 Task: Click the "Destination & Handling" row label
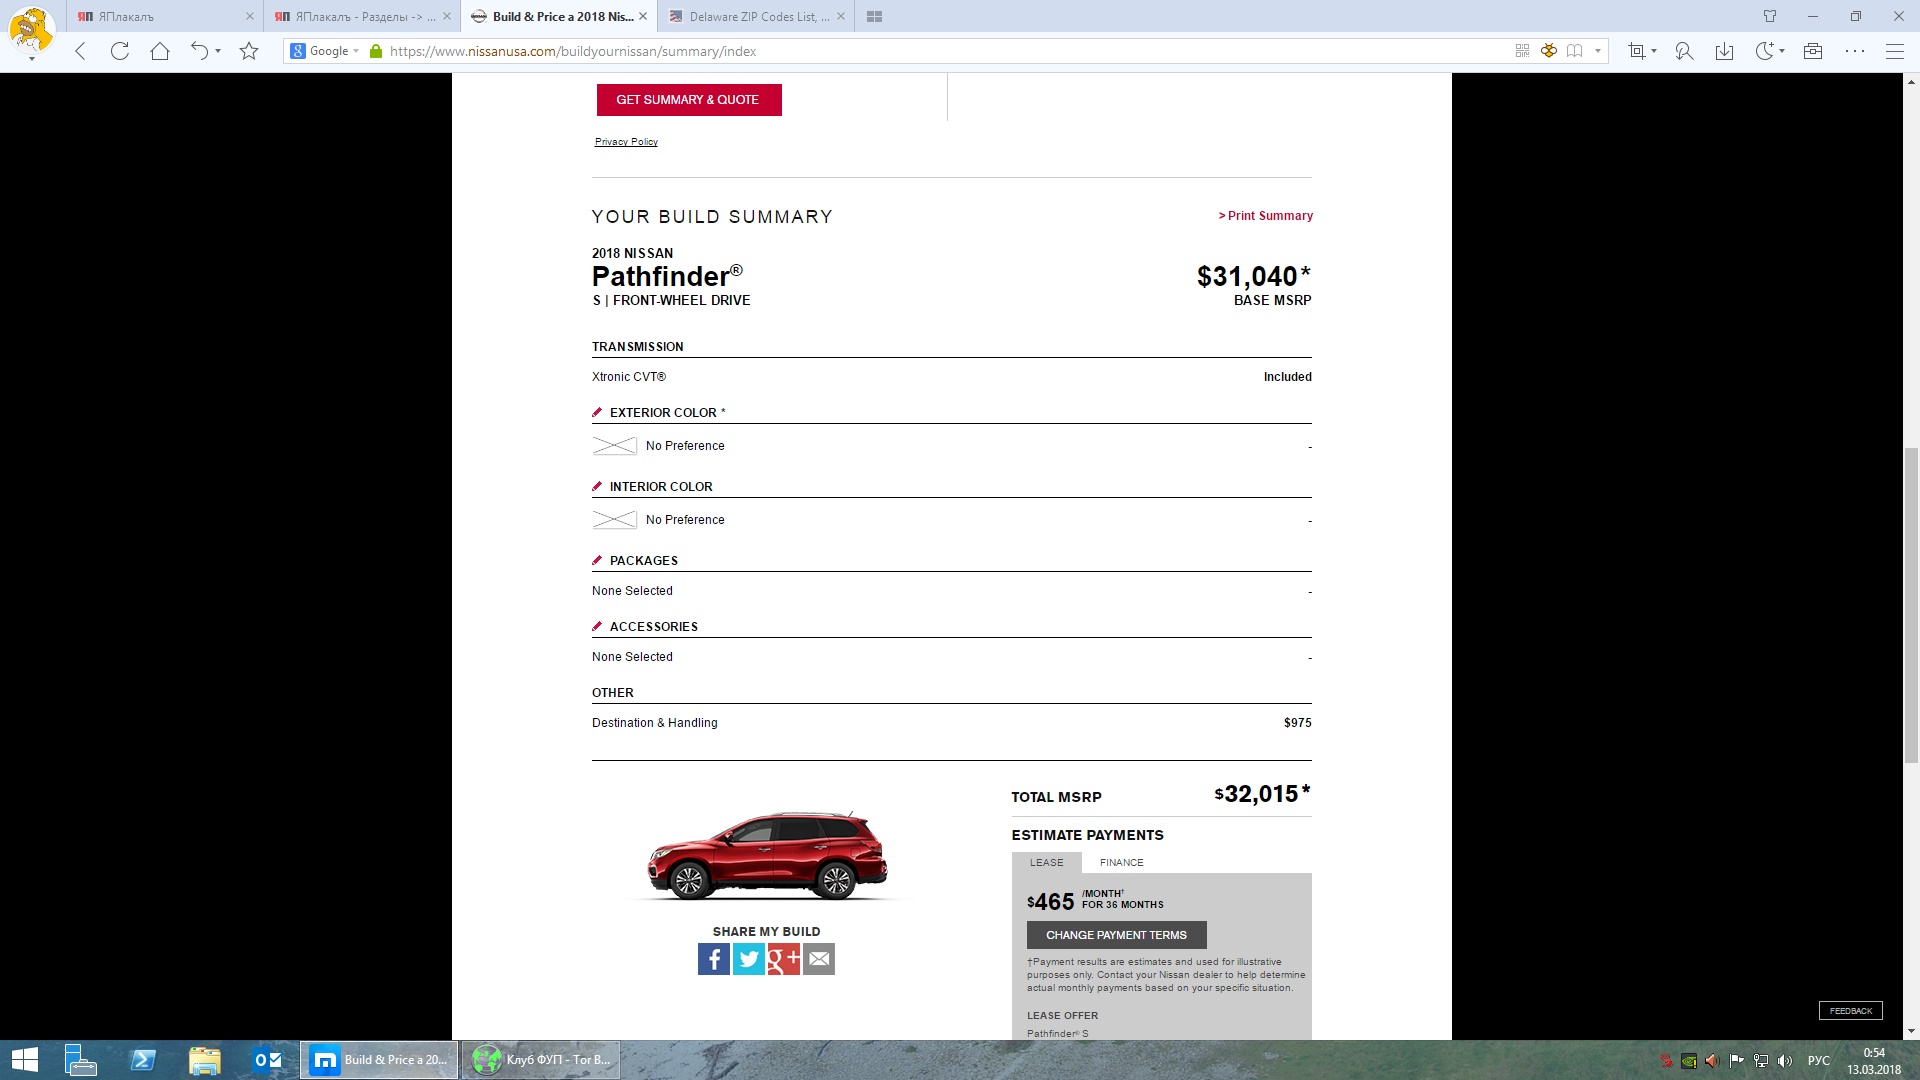pos(655,723)
